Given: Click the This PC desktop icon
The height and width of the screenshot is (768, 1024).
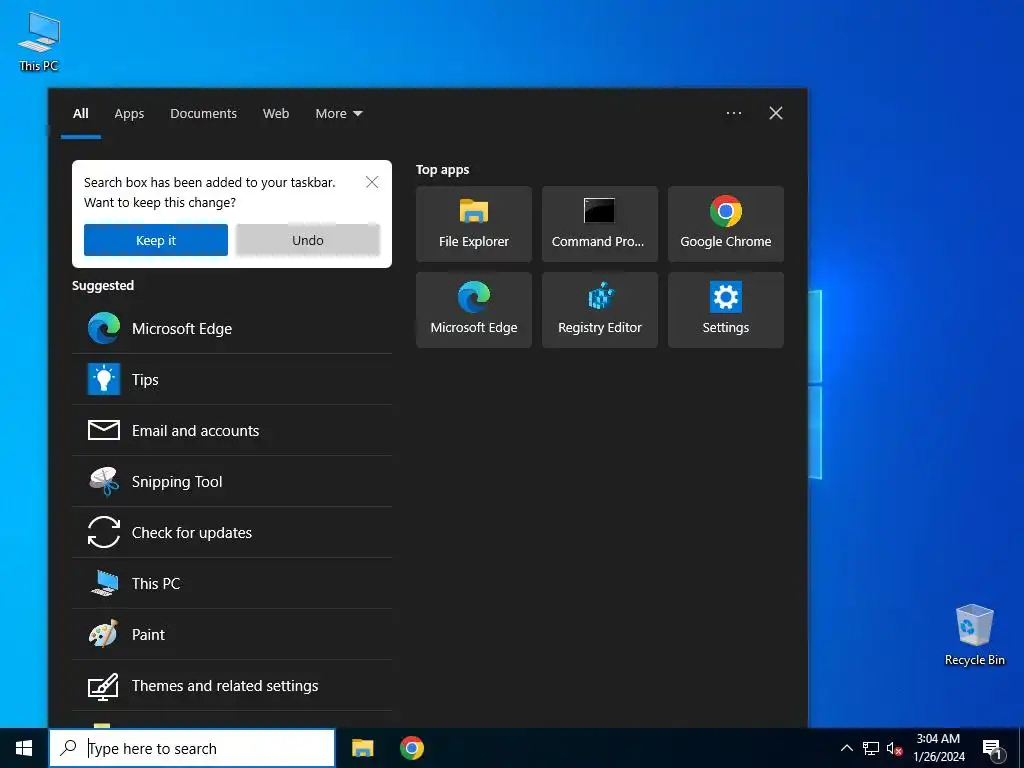Looking at the screenshot, I should (x=39, y=41).
